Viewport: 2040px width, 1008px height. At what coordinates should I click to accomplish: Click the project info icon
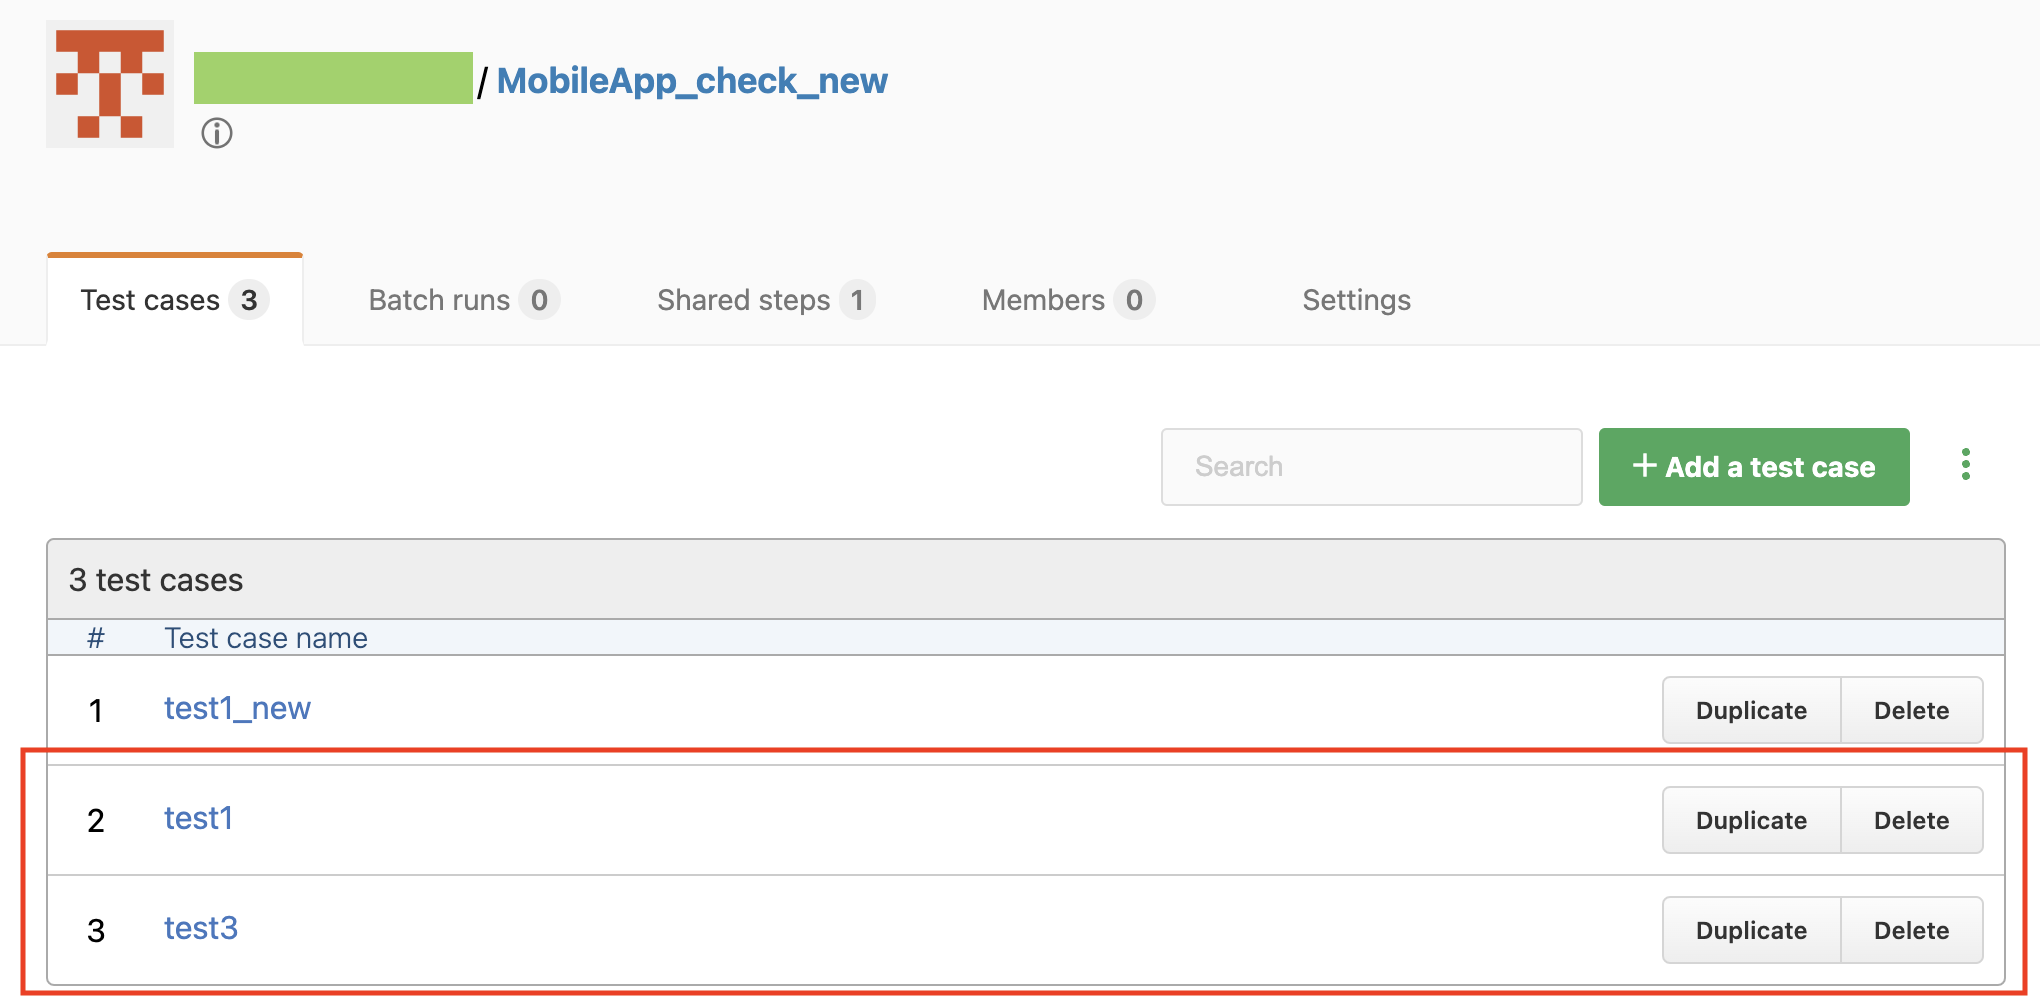[x=217, y=133]
